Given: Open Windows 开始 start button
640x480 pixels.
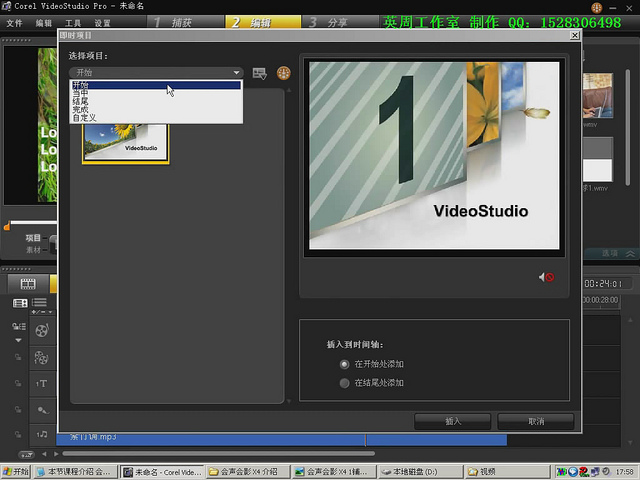Looking at the screenshot, I should pyautogui.click(x=16, y=472).
